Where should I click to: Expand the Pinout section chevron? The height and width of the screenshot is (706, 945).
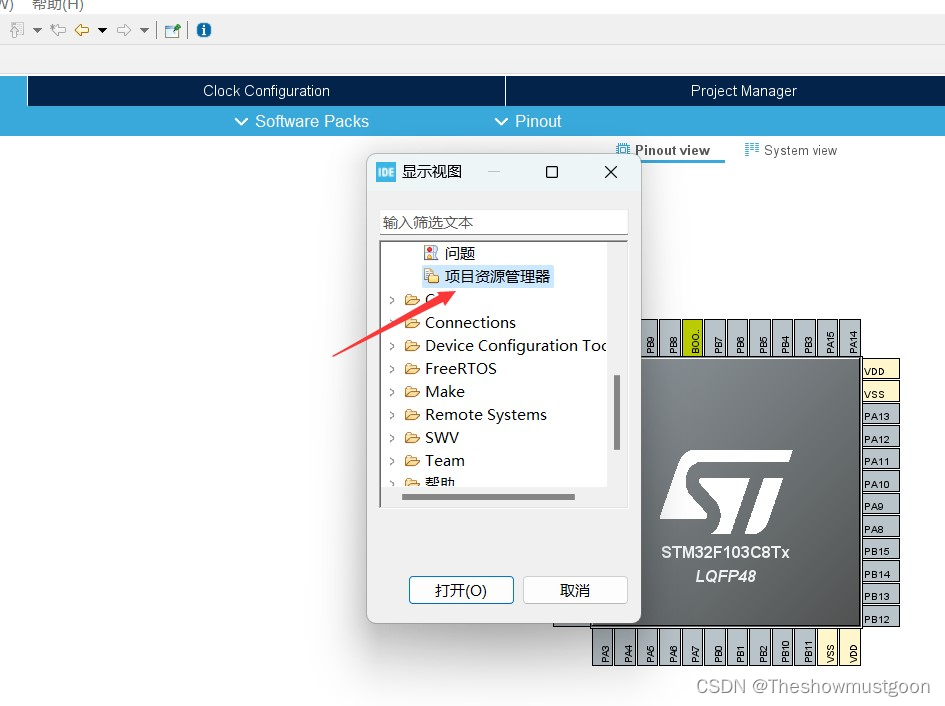[501, 121]
